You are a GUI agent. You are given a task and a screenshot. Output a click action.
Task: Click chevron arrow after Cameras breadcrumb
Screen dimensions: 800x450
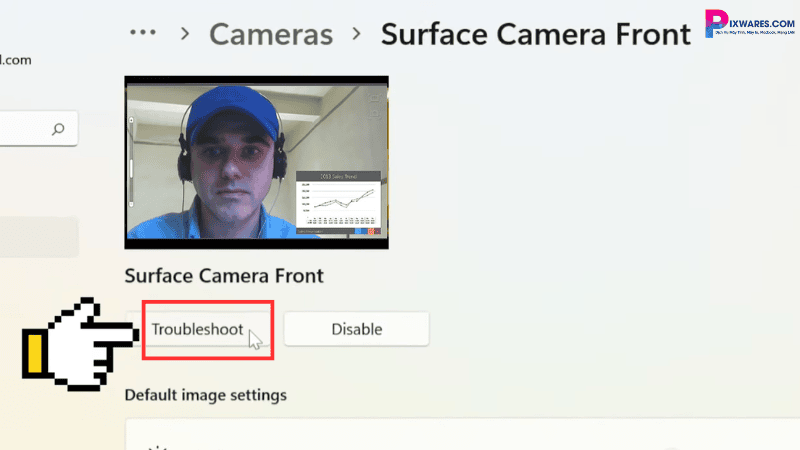pyautogui.click(x=356, y=35)
